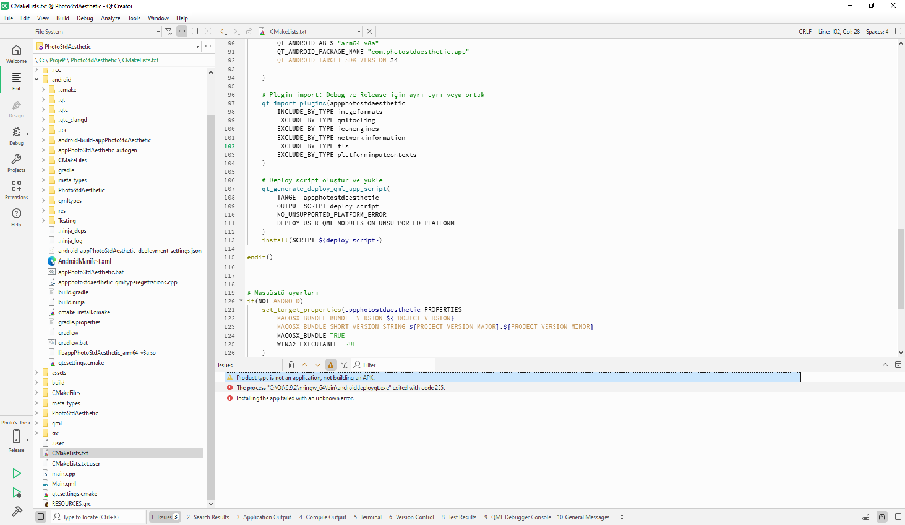This screenshot has height=525, width=905.
Task: Open the Help mode
Action: tap(16, 217)
